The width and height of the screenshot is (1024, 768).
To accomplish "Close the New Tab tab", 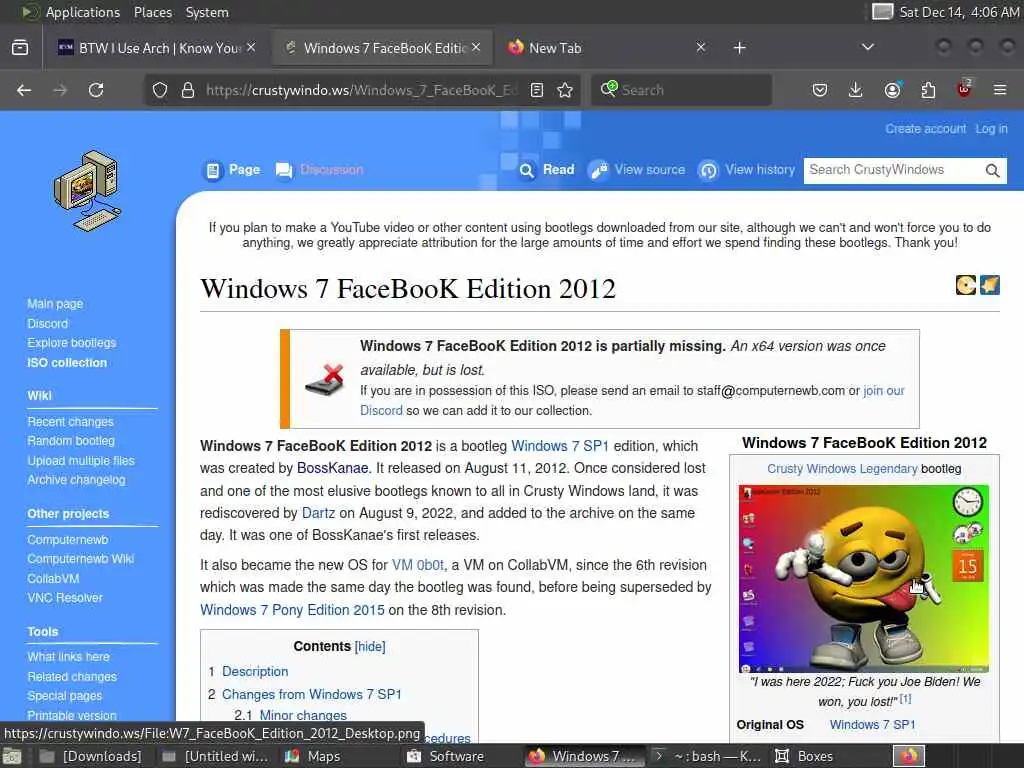I will tap(701, 48).
